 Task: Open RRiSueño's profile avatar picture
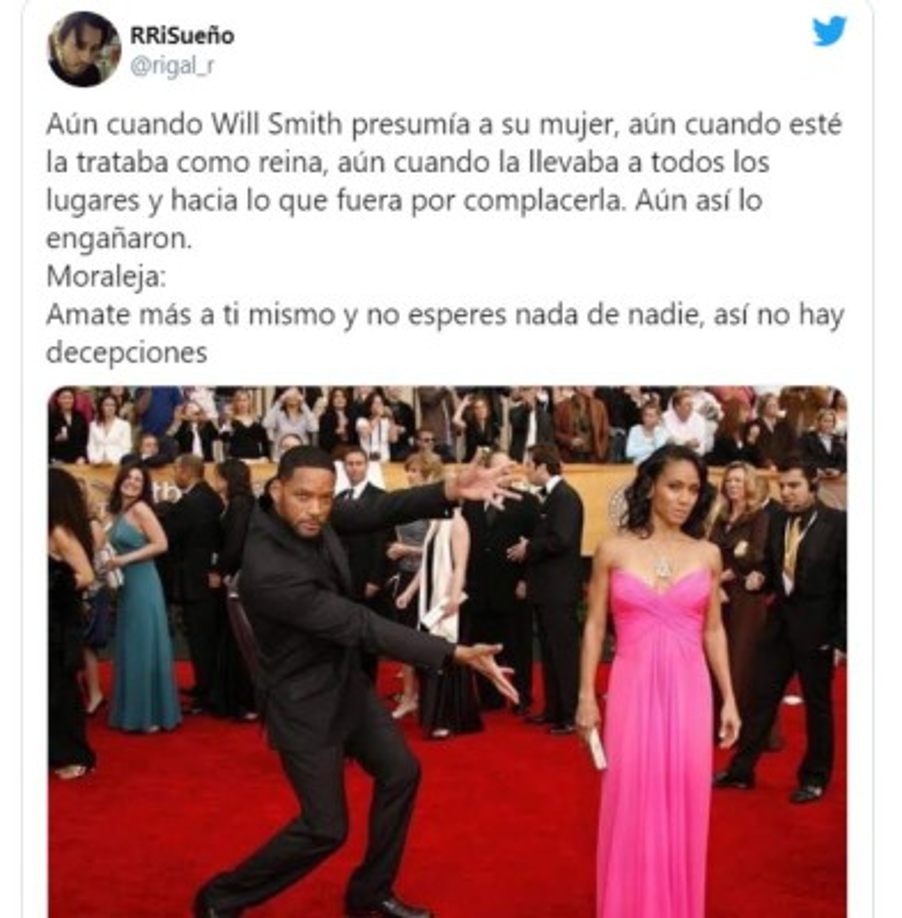(x=84, y=49)
